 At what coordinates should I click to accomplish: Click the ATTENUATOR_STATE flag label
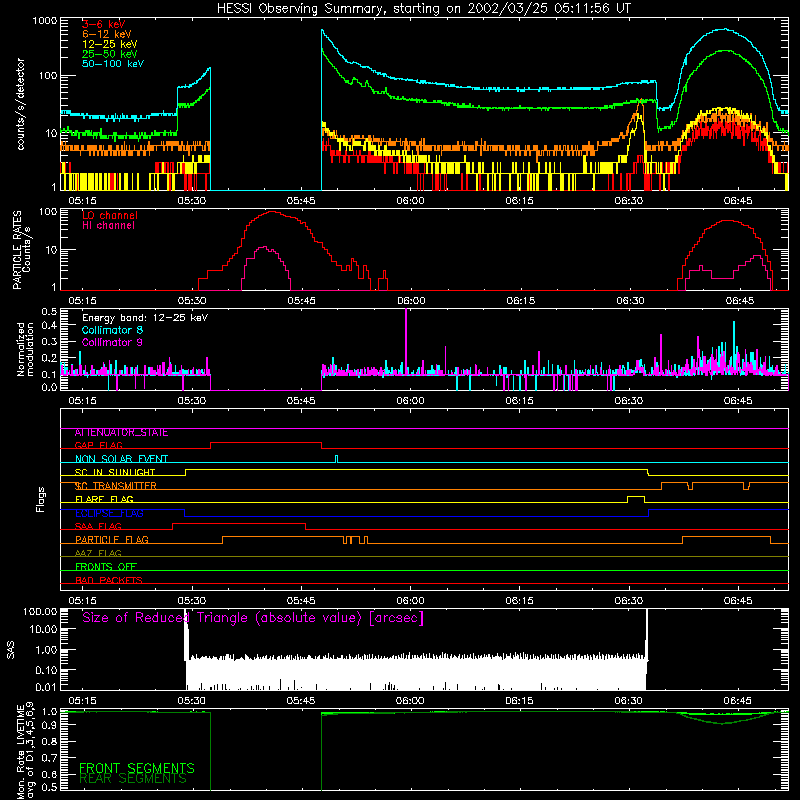(121, 433)
